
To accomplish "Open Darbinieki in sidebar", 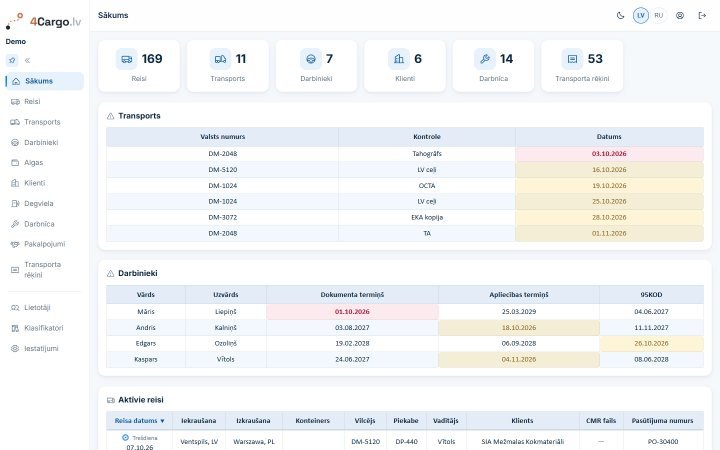I will [x=45, y=142].
